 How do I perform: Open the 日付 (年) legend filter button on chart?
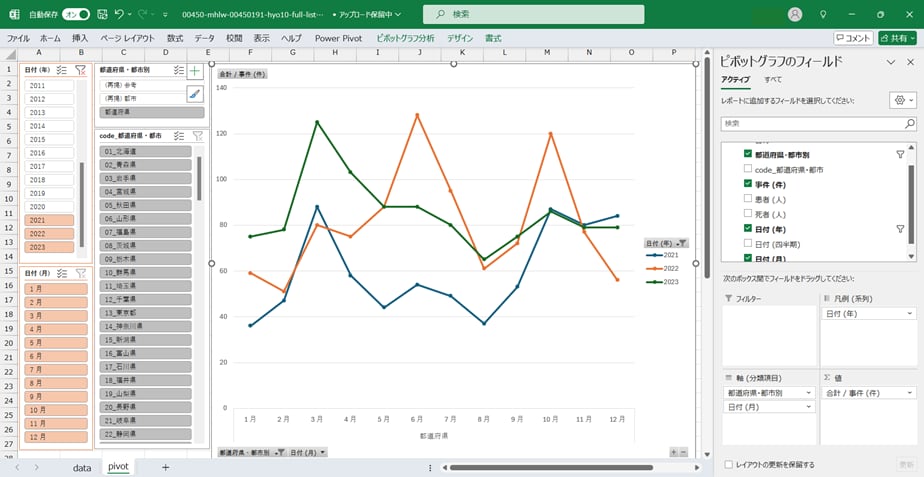(666, 243)
